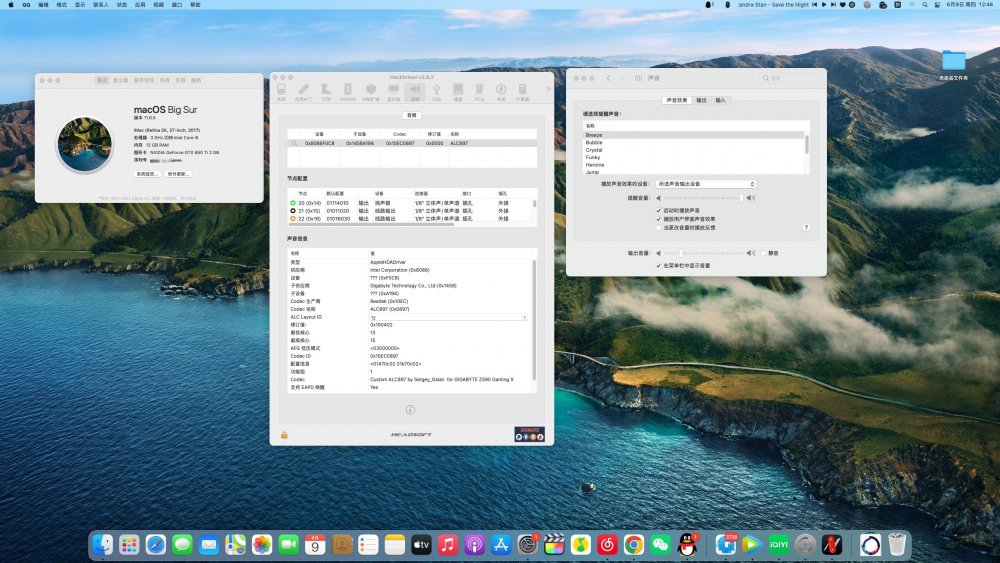Toggle 启动时播放声音 checkbox
The width and height of the screenshot is (1000, 563).
click(x=659, y=210)
